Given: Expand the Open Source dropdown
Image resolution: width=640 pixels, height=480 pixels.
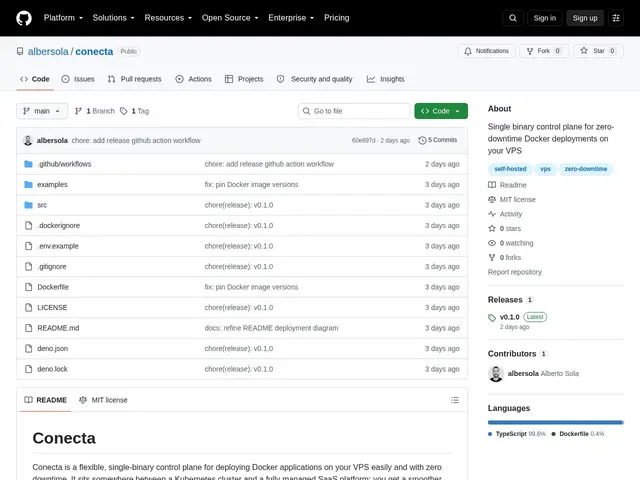Looking at the screenshot, I should [x=230, y=18].
